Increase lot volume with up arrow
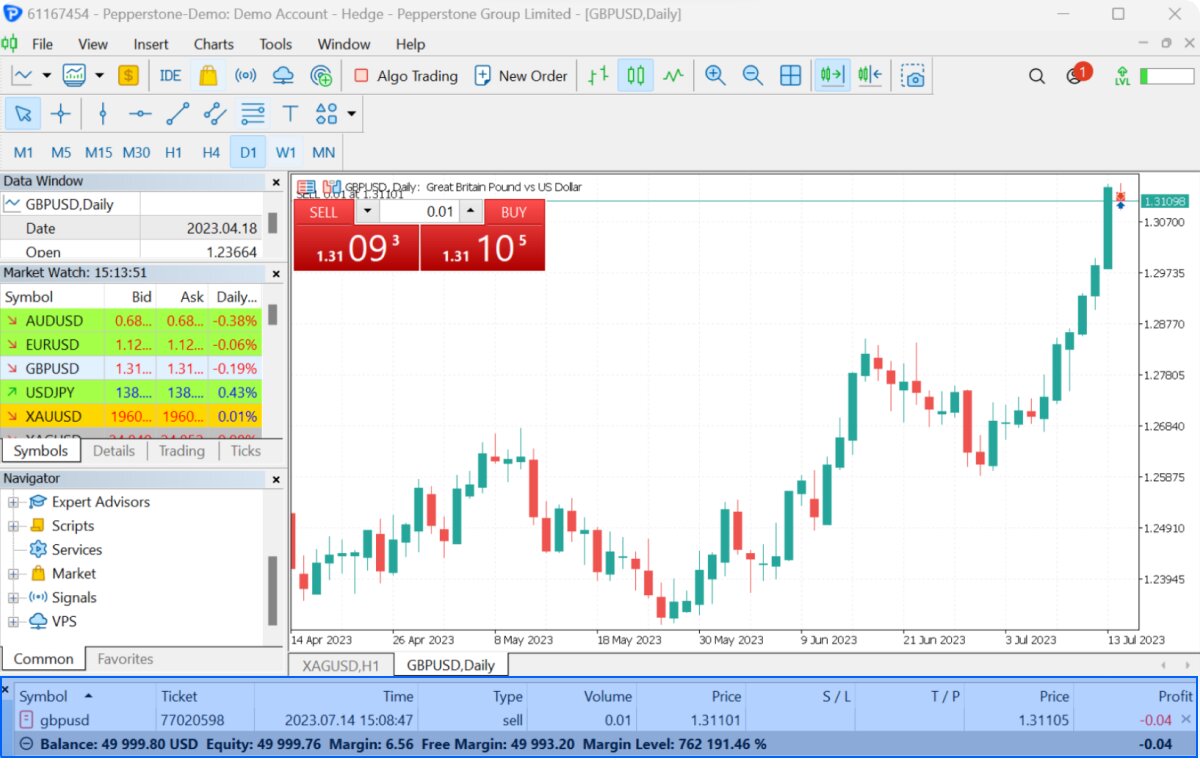The width and height of the screenshot is (1200, 770). pos(470,212)
